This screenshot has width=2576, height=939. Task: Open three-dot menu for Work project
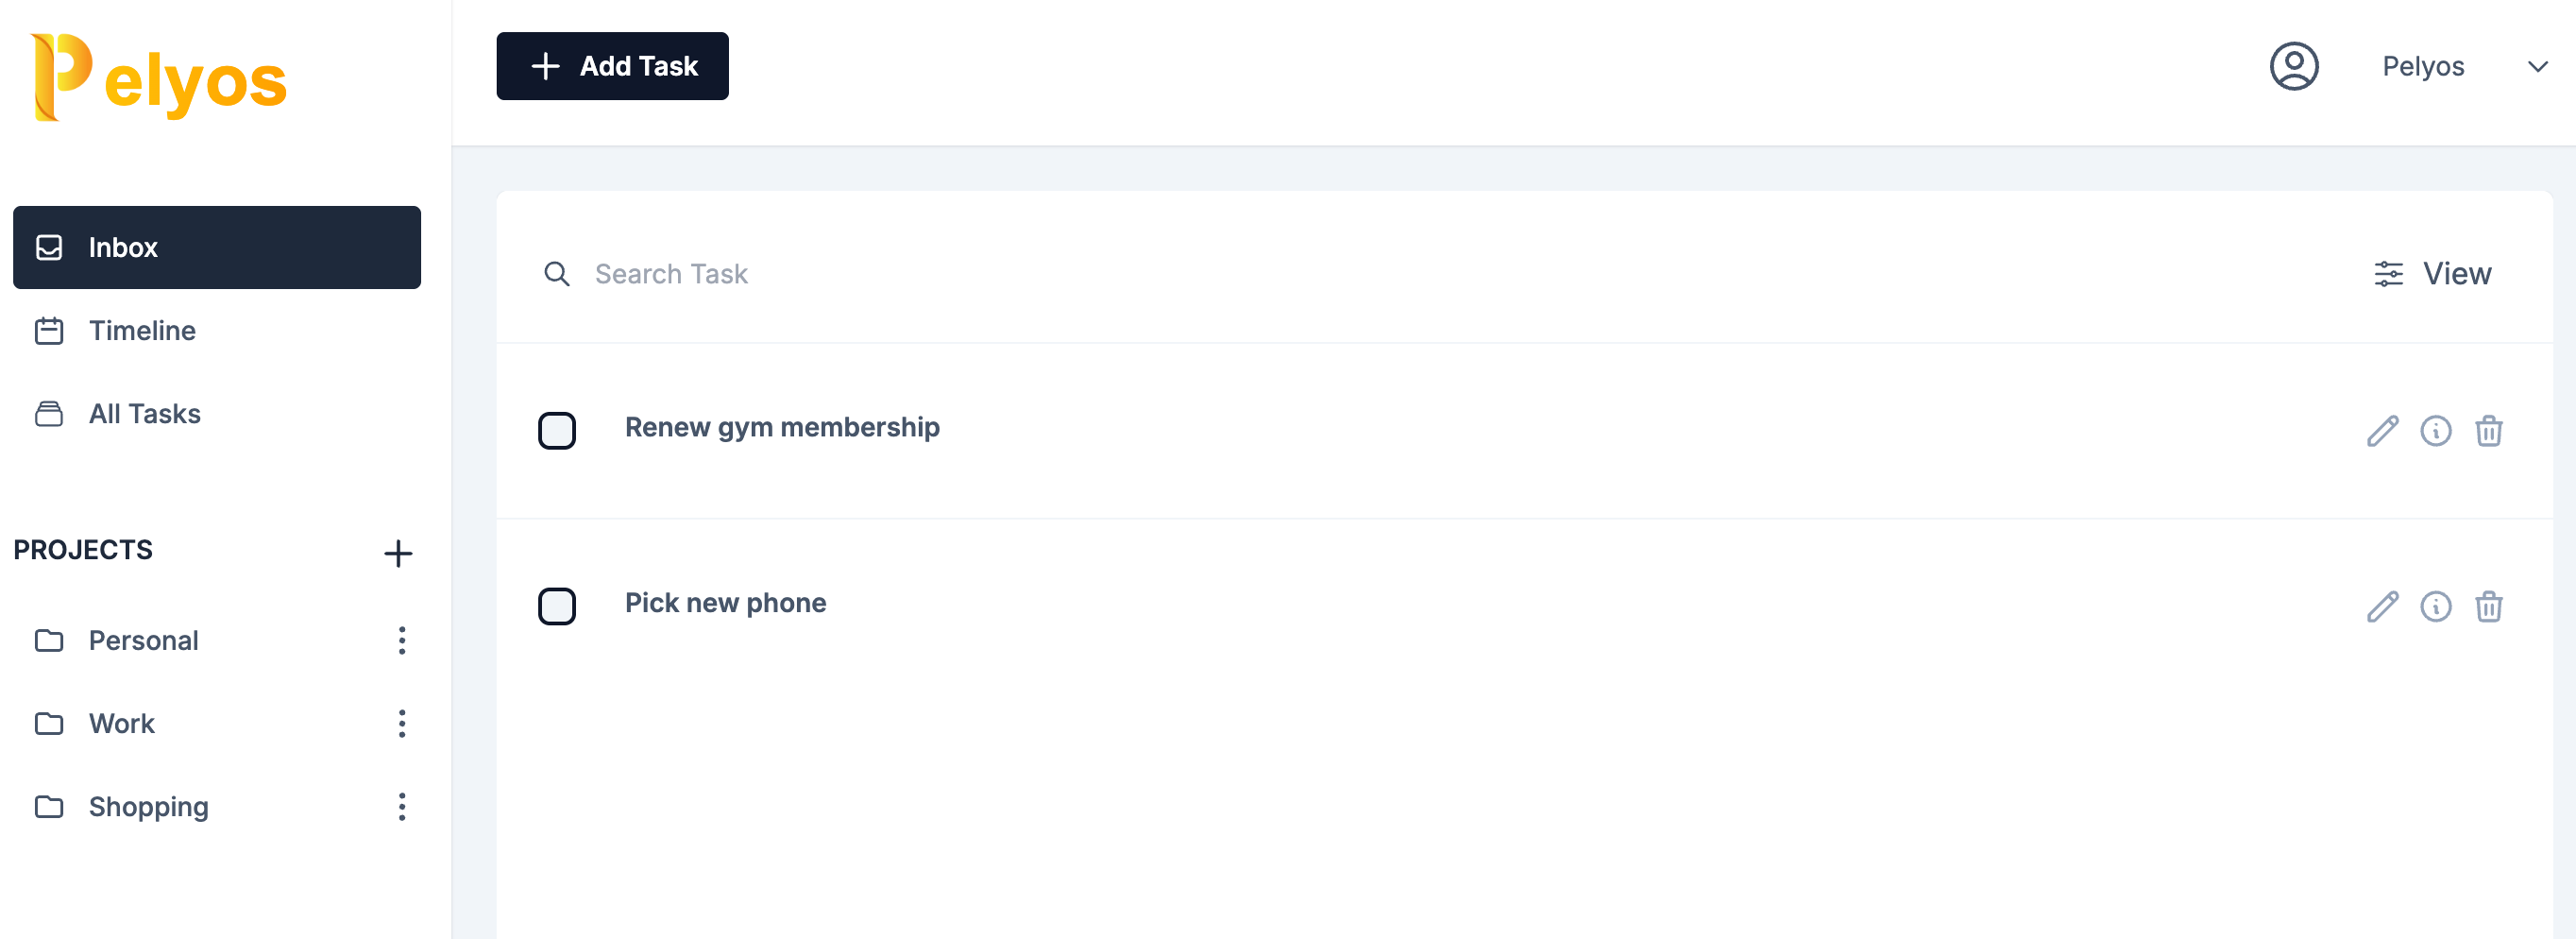[402, 723]
